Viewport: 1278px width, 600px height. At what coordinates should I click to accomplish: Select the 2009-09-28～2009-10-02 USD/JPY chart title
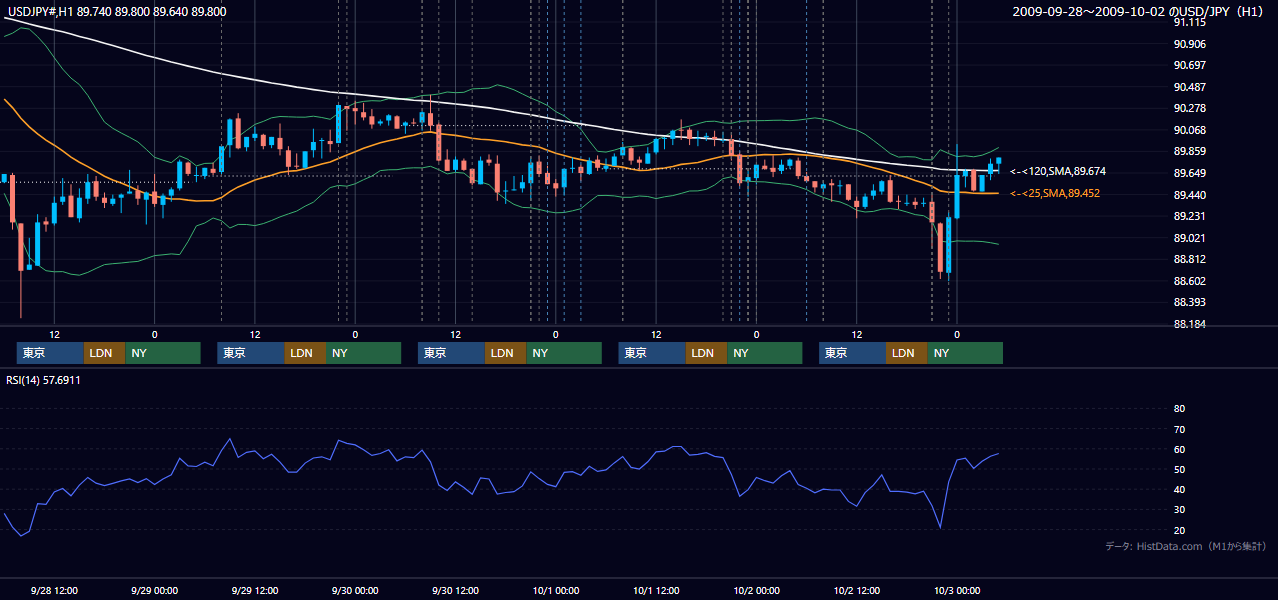pyautogui.click(x=1139, y=12)
